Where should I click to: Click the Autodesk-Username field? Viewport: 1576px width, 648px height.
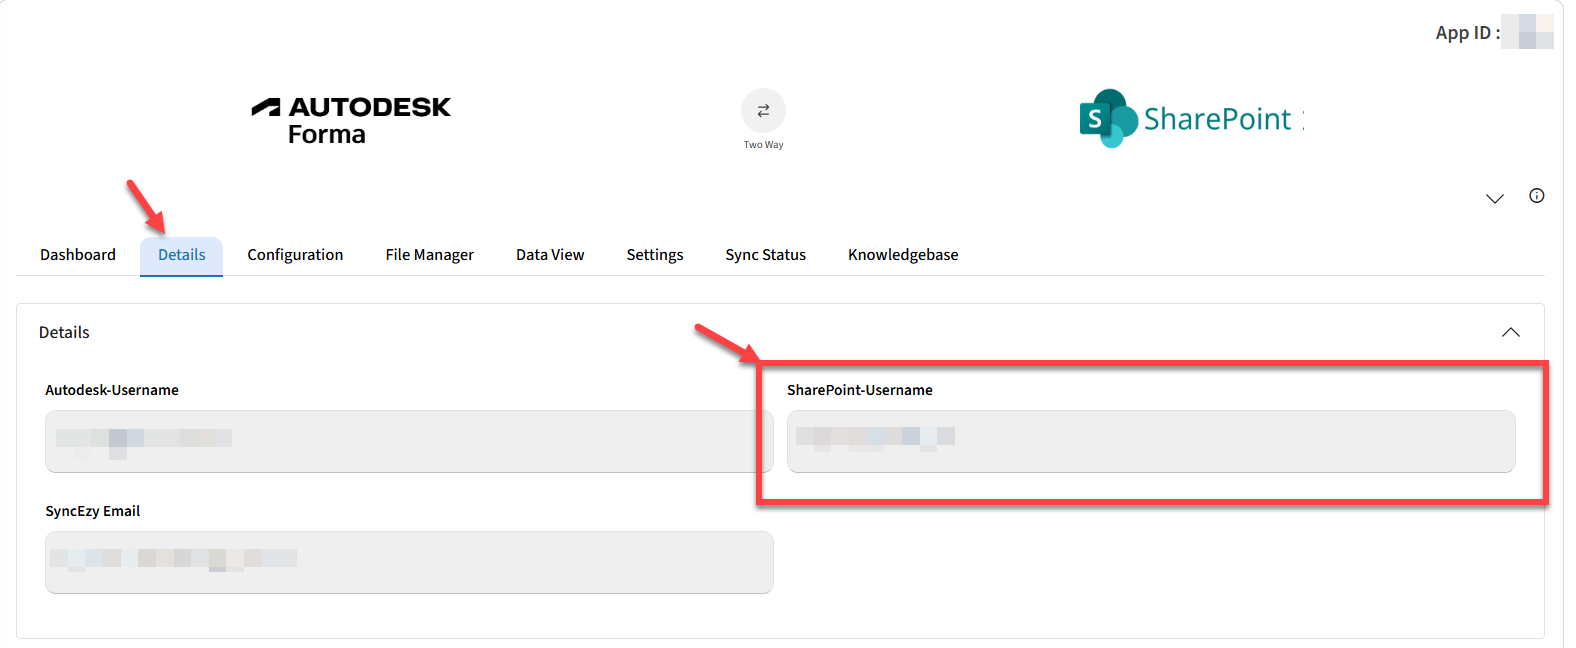[x=408, y=441]
